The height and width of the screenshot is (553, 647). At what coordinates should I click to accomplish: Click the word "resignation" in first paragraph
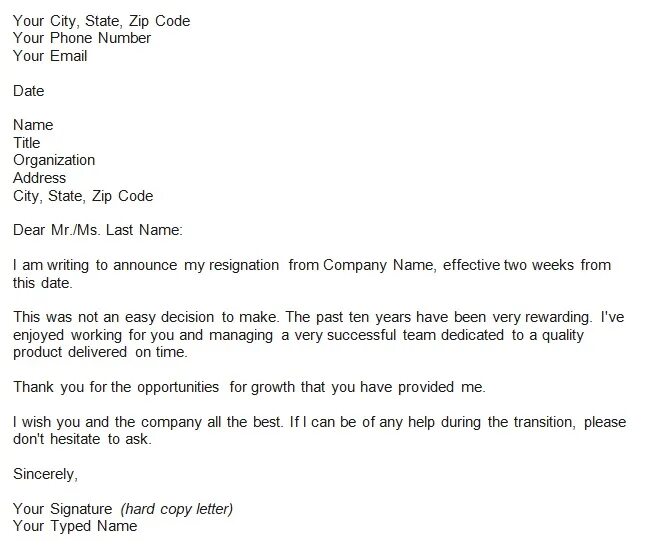point(234,265)
